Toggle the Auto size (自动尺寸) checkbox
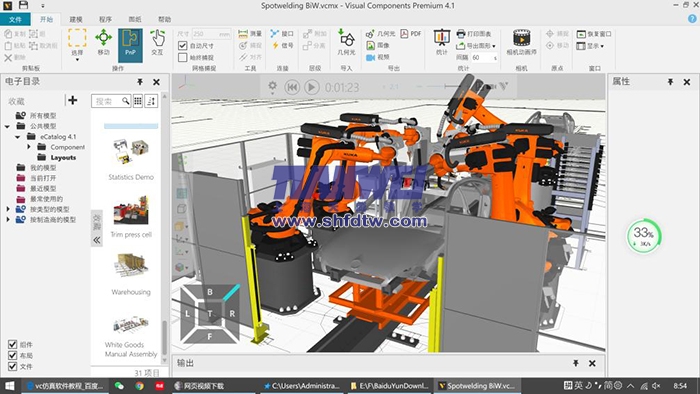Viewport: 700px width, 394px height. (x=183, y=46)
